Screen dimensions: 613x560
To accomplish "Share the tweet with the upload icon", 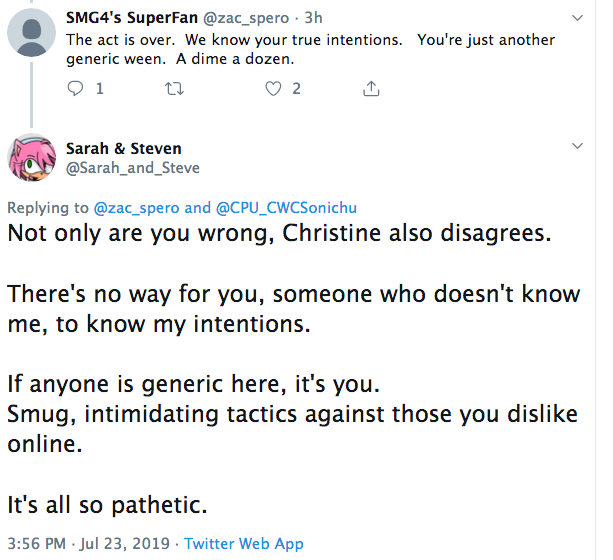I will point(370,89).
